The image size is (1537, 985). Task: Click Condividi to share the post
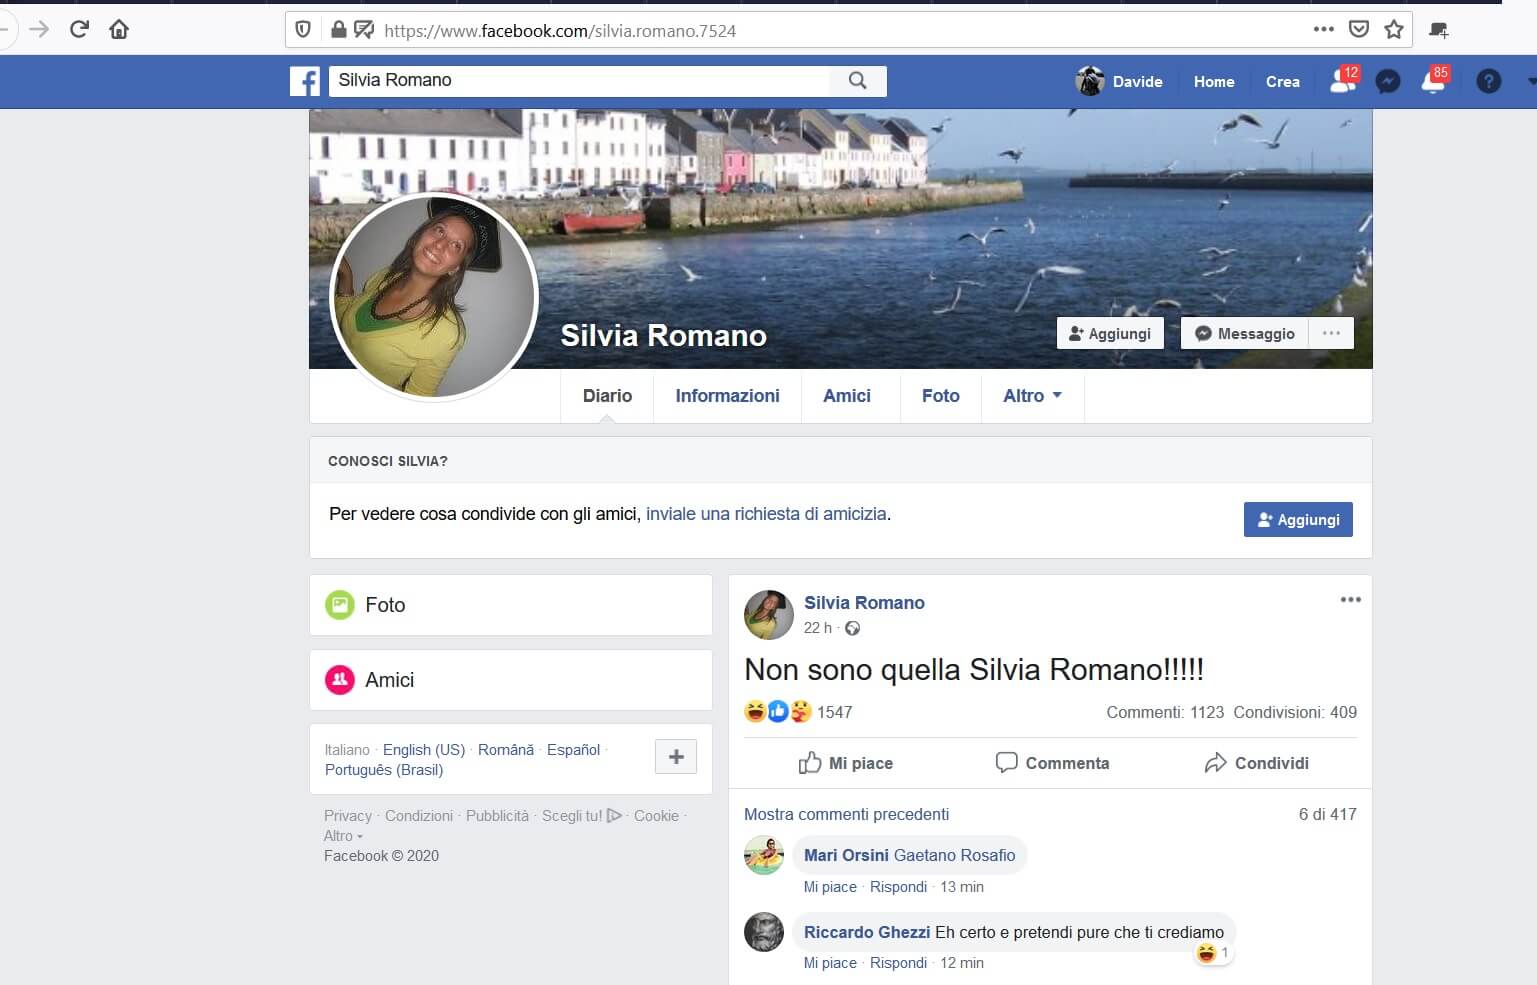[1257, 763]
